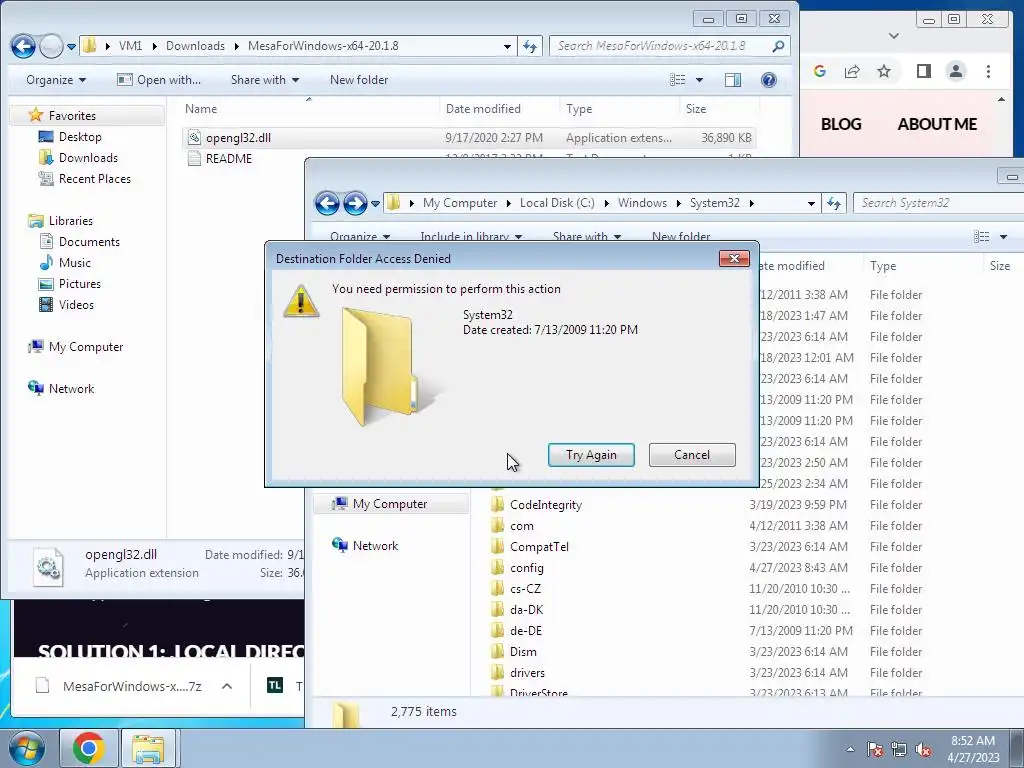Share this page via Chrome share icon
This screenshot has height=768, width=1024.
pyautogui.click(x=852, y=71)
